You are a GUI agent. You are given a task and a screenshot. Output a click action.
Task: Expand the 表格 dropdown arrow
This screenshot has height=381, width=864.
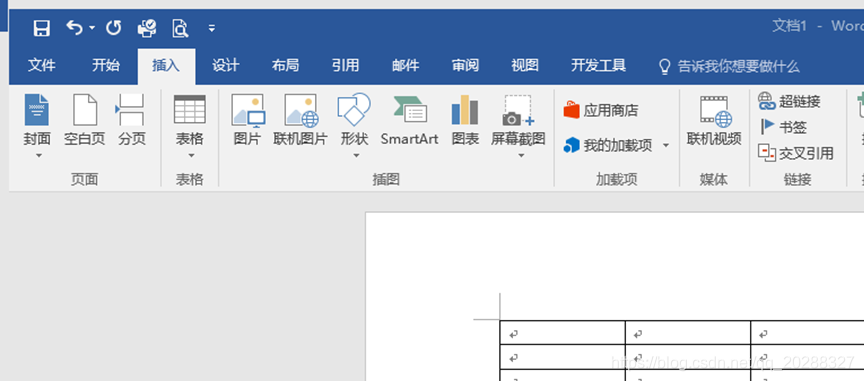click(191, 156)
